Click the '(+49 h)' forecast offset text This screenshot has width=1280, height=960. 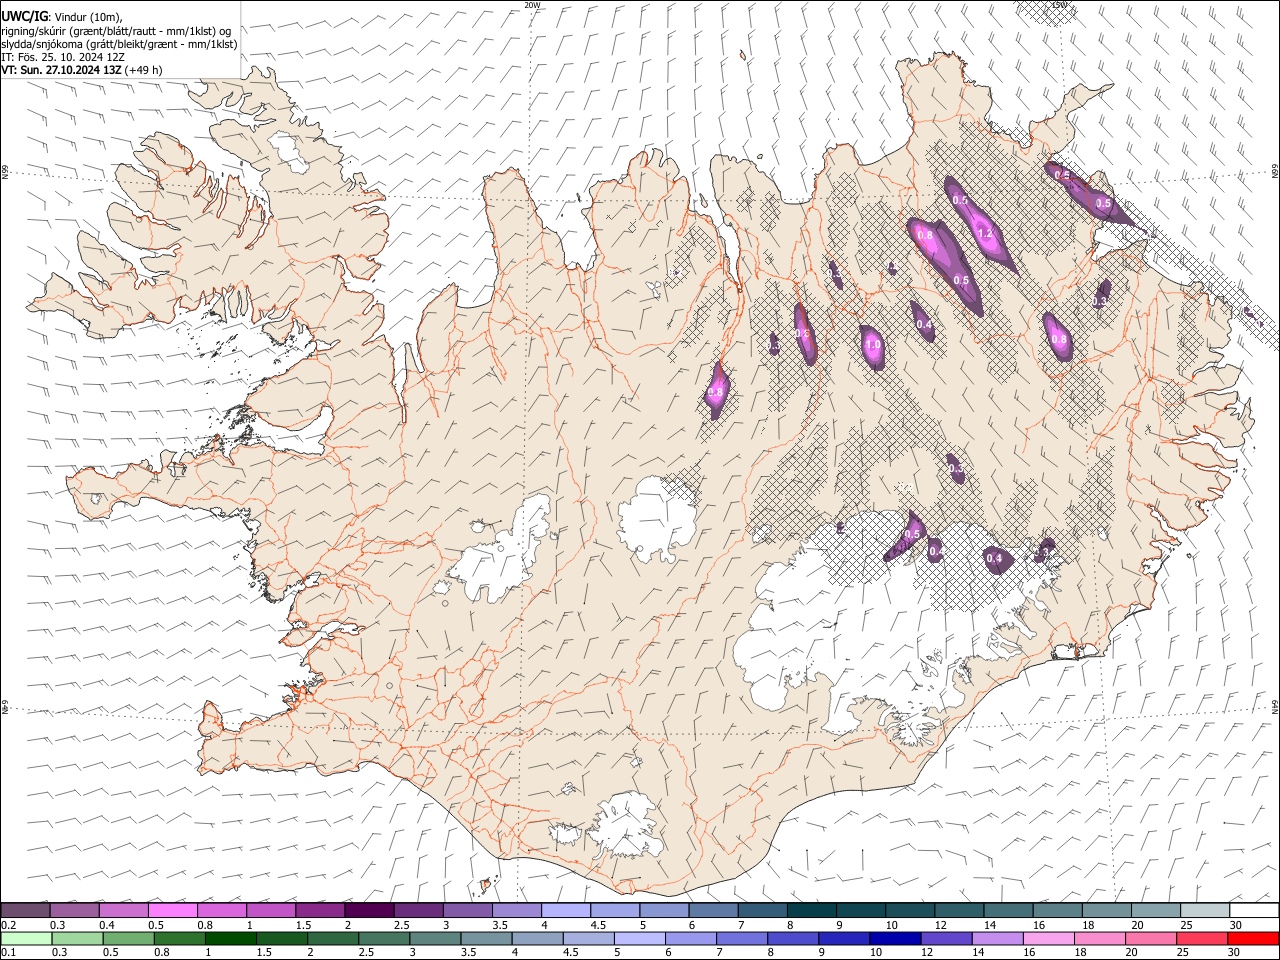point(144,70)
